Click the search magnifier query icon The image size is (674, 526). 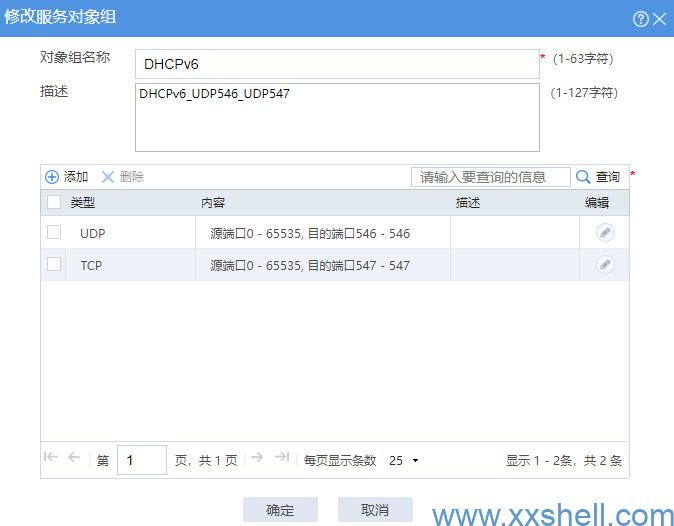pos(583,177)
